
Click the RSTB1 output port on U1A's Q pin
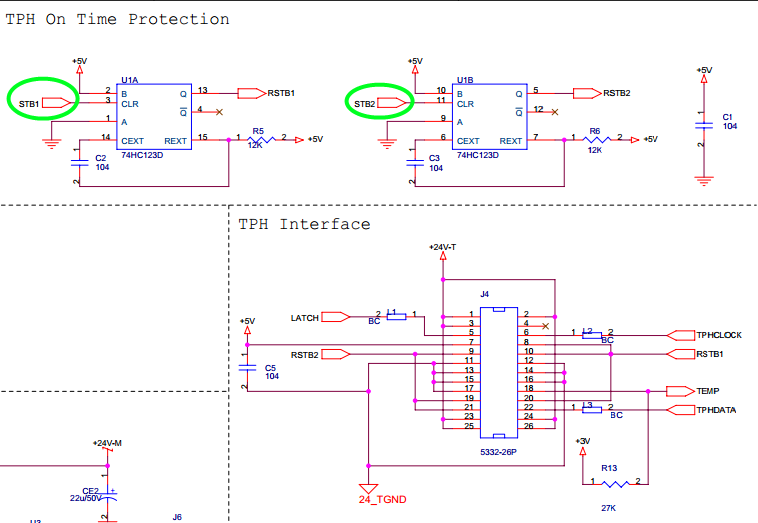[252, 93]
